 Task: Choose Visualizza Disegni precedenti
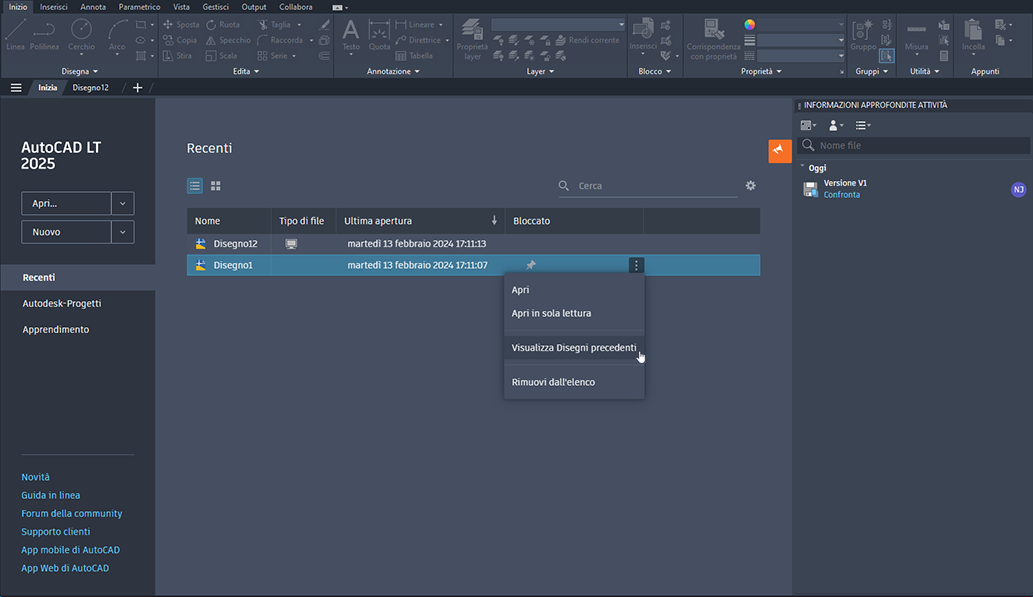pos(574,347)
